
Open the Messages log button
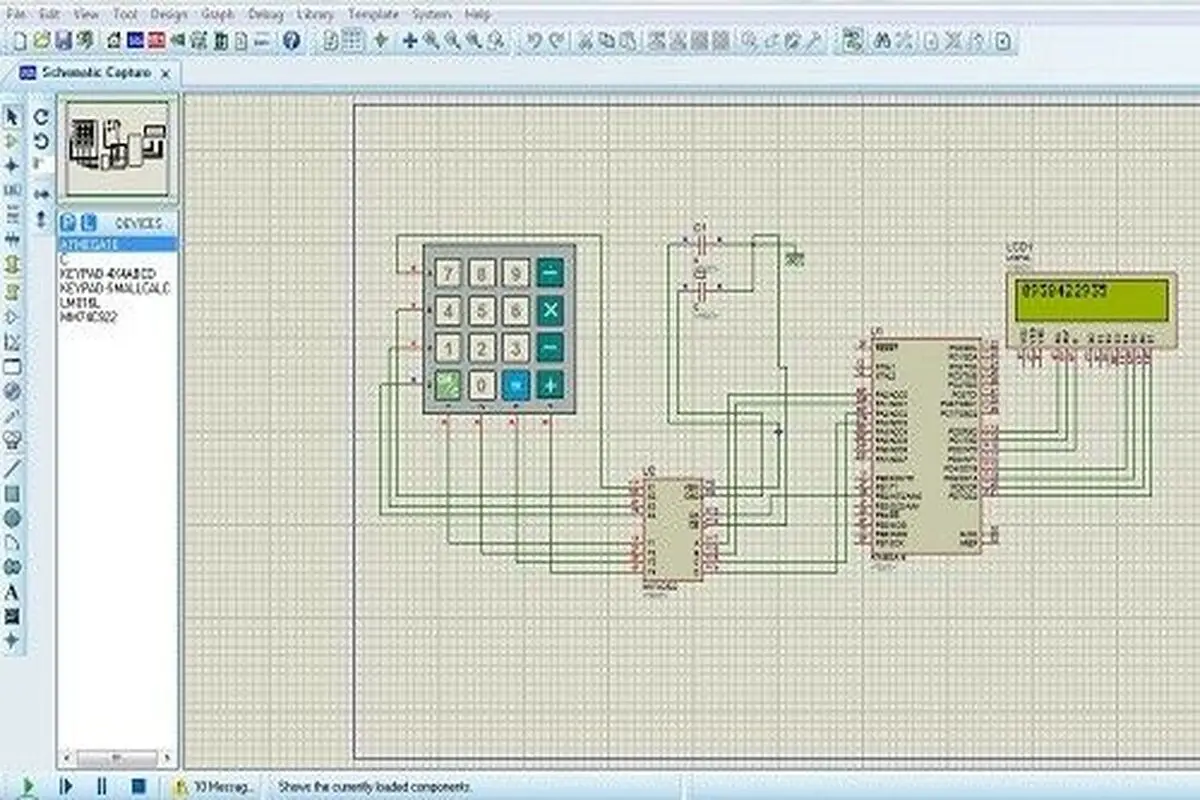tap(213, 787)
